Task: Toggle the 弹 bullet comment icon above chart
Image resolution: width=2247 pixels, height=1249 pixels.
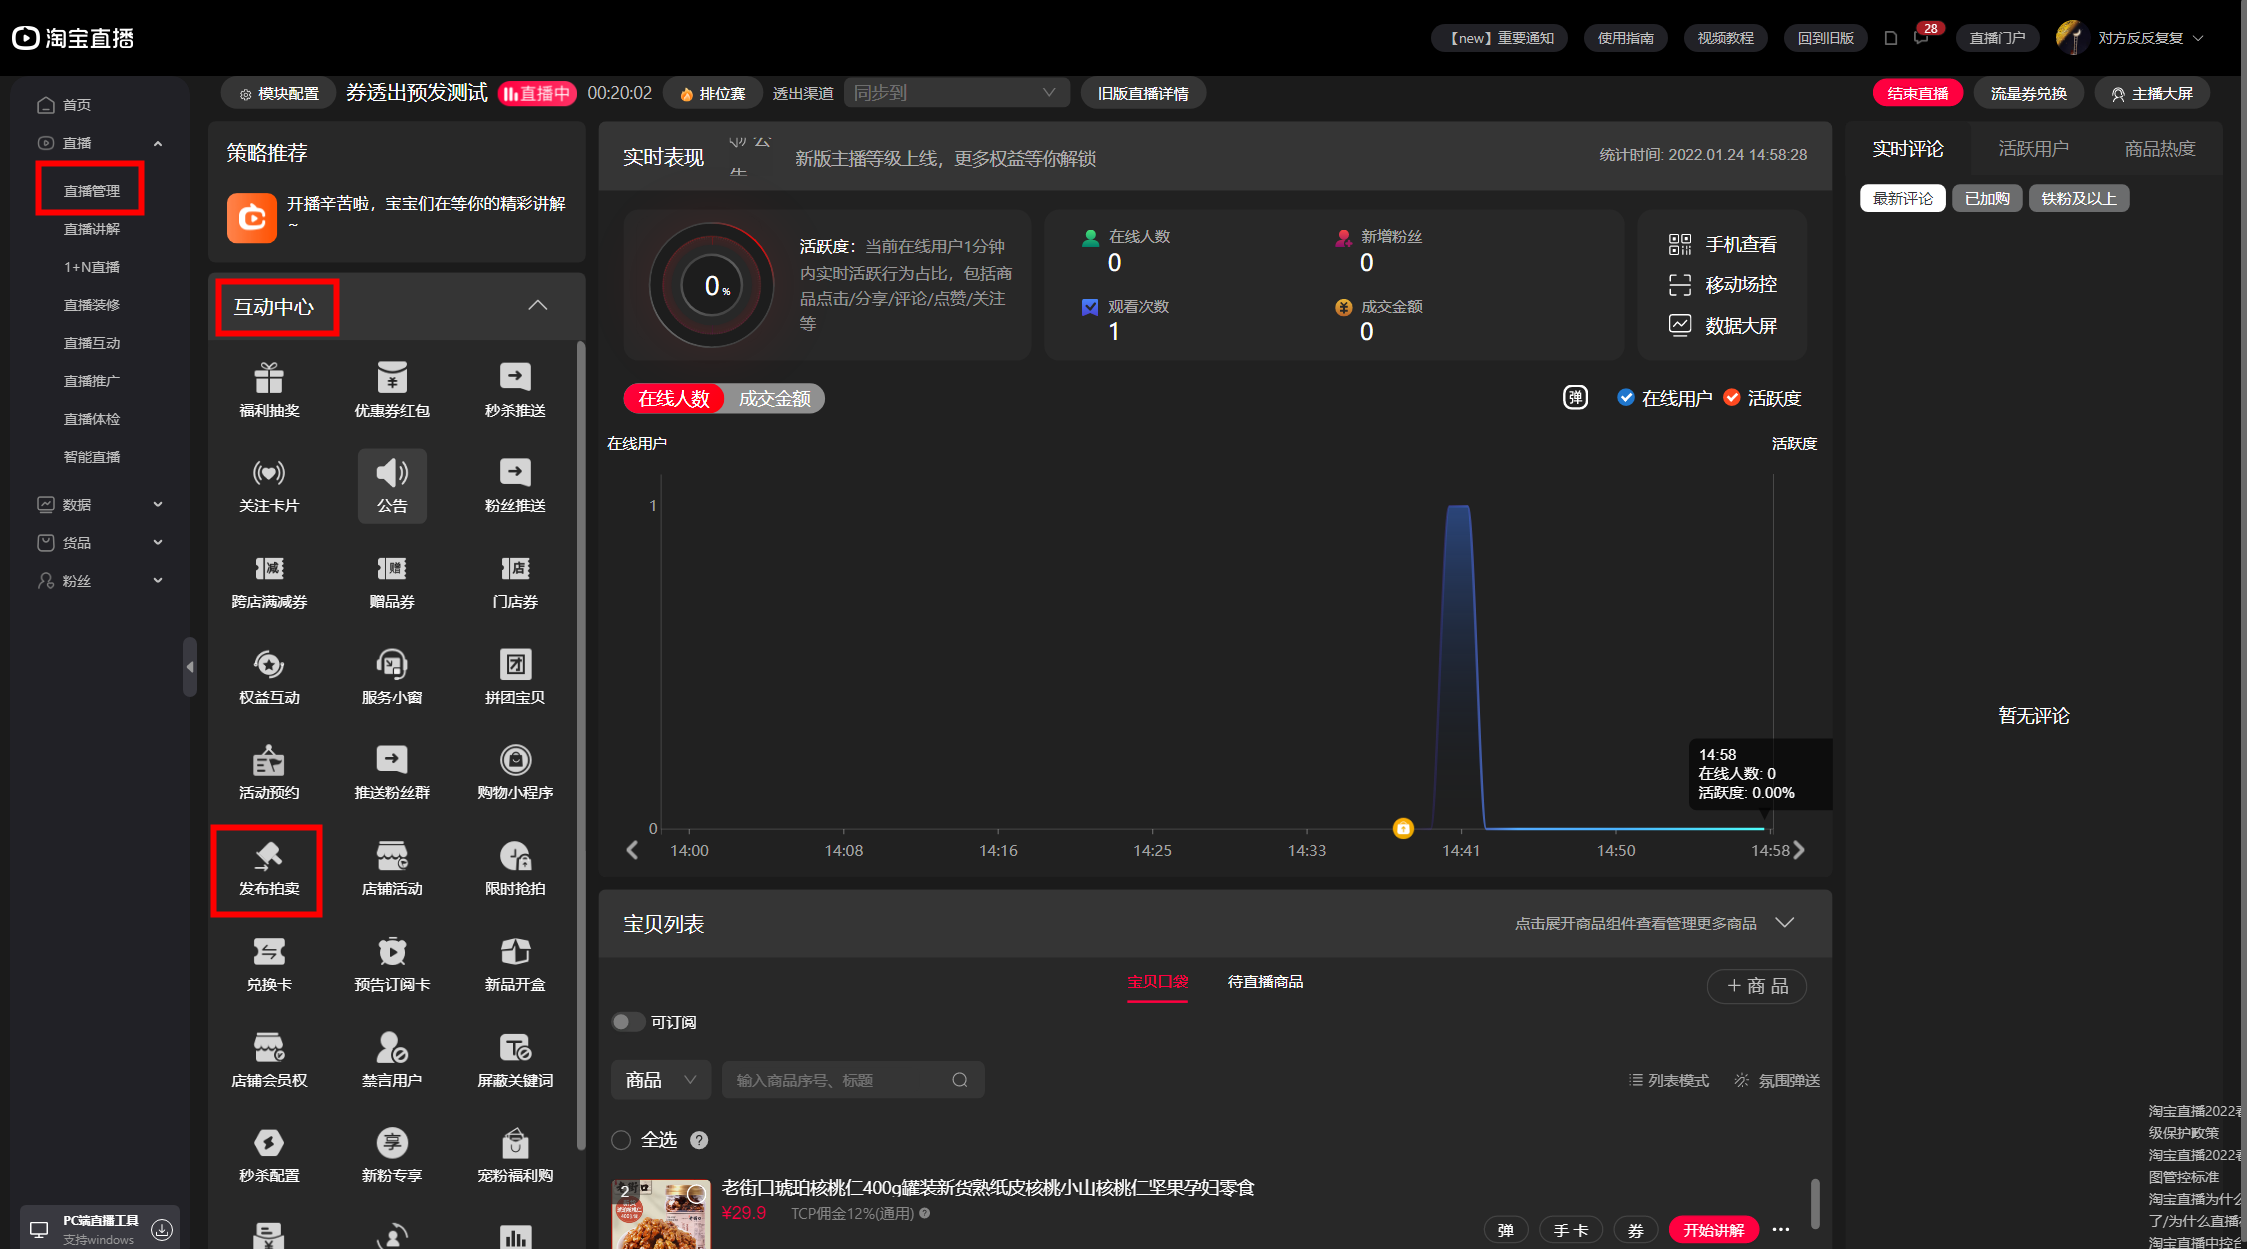Action: coord(1575,398)
